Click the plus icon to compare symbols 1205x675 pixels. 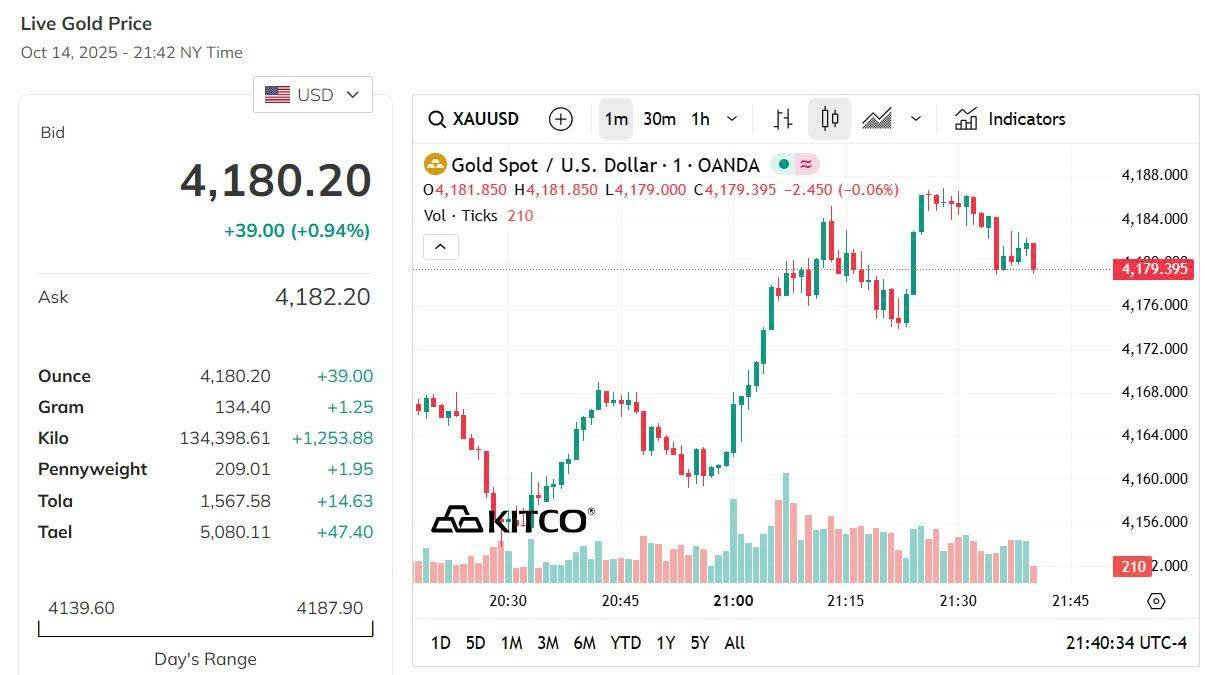pos(561,119)
